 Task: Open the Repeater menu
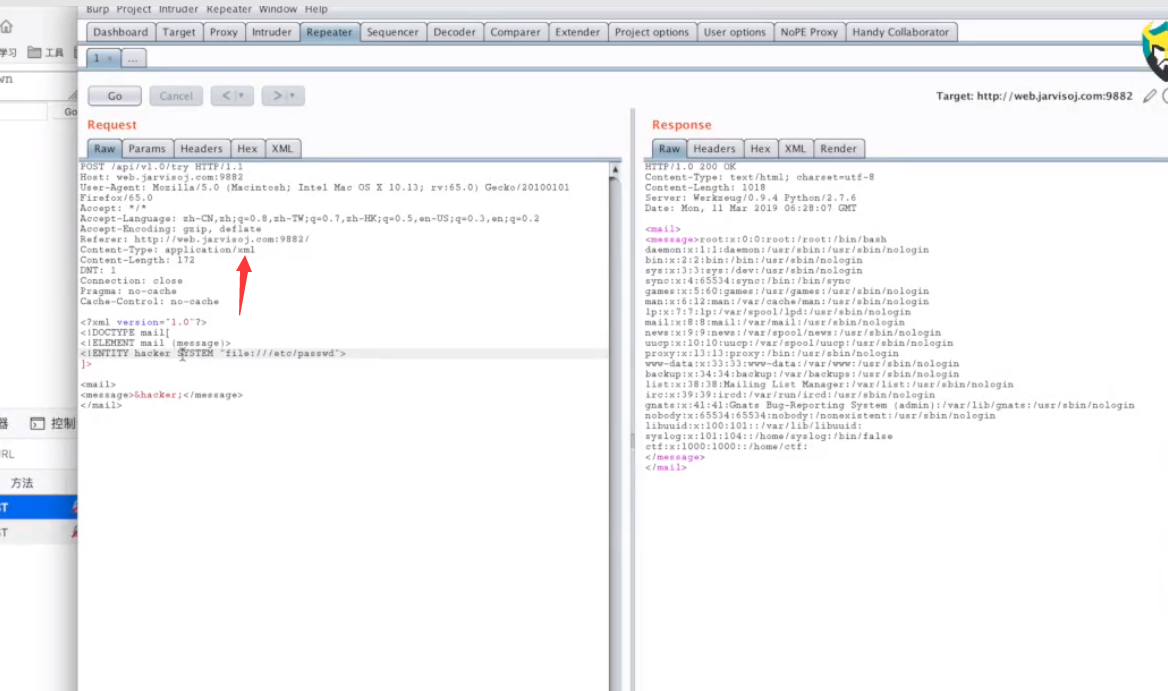[x=229, y=9]
